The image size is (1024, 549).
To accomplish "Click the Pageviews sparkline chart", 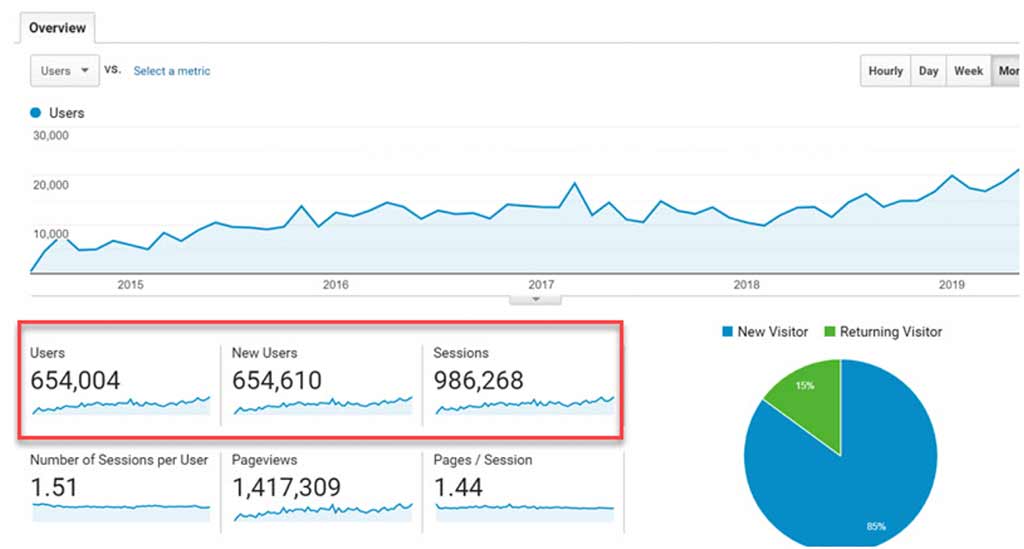I will (323, 511).
